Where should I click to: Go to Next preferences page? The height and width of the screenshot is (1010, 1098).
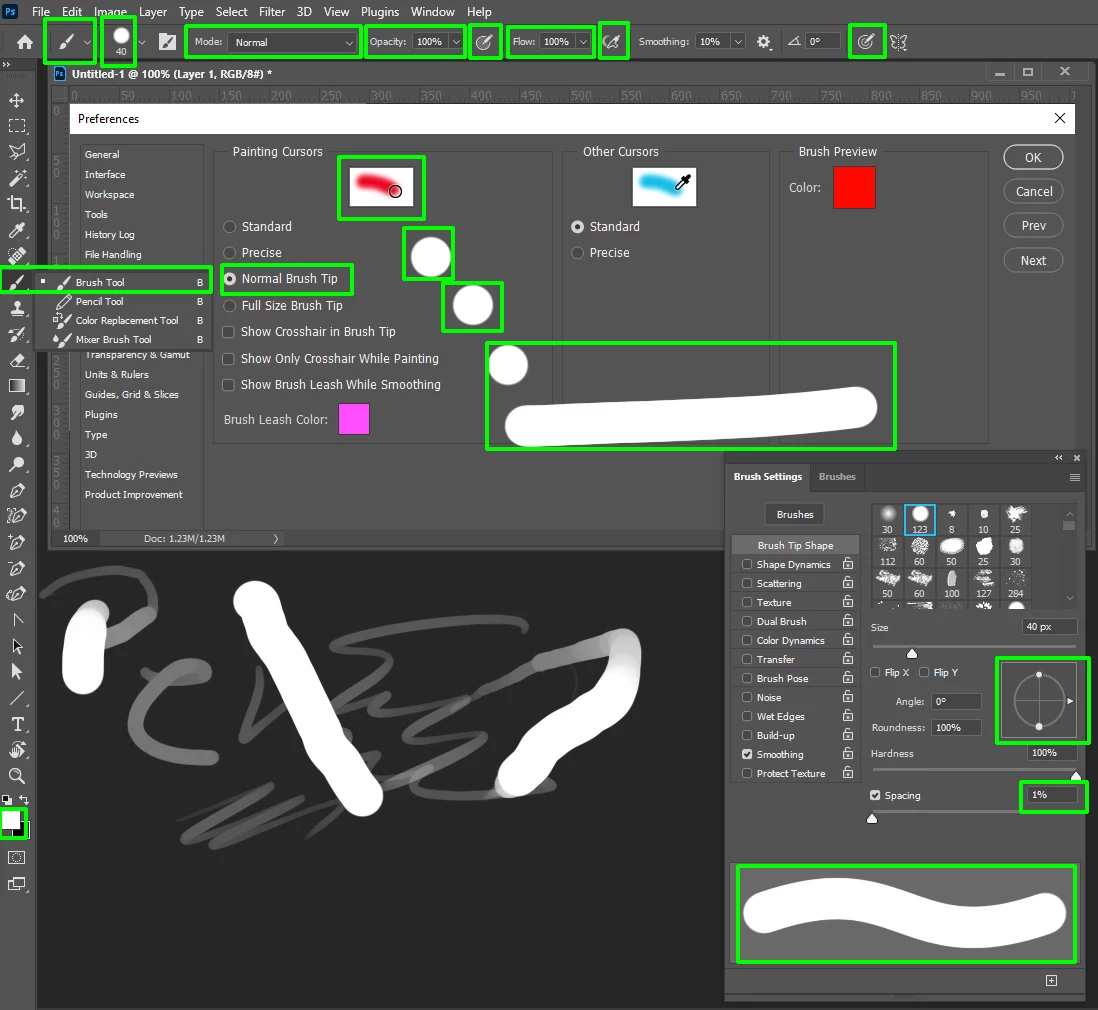tap(1033, 261)
